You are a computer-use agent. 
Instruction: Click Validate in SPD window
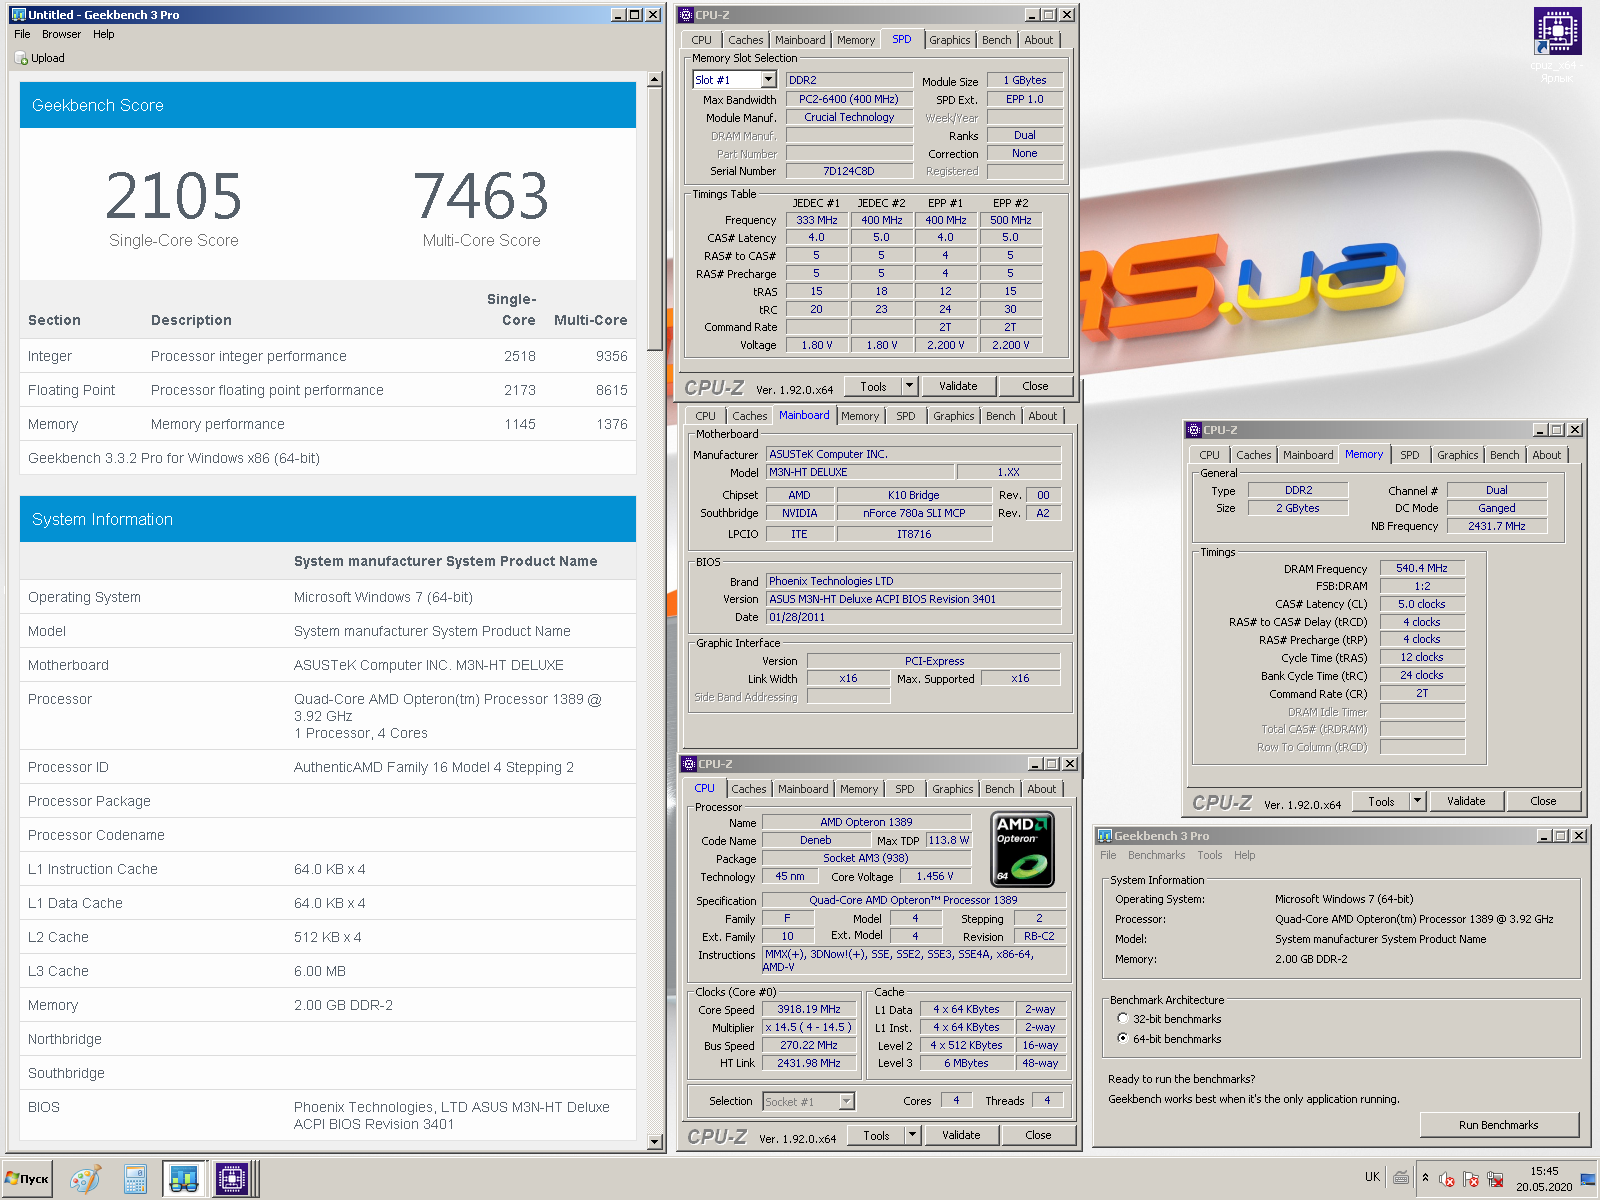pyautogui.click(x=958, y=386)
